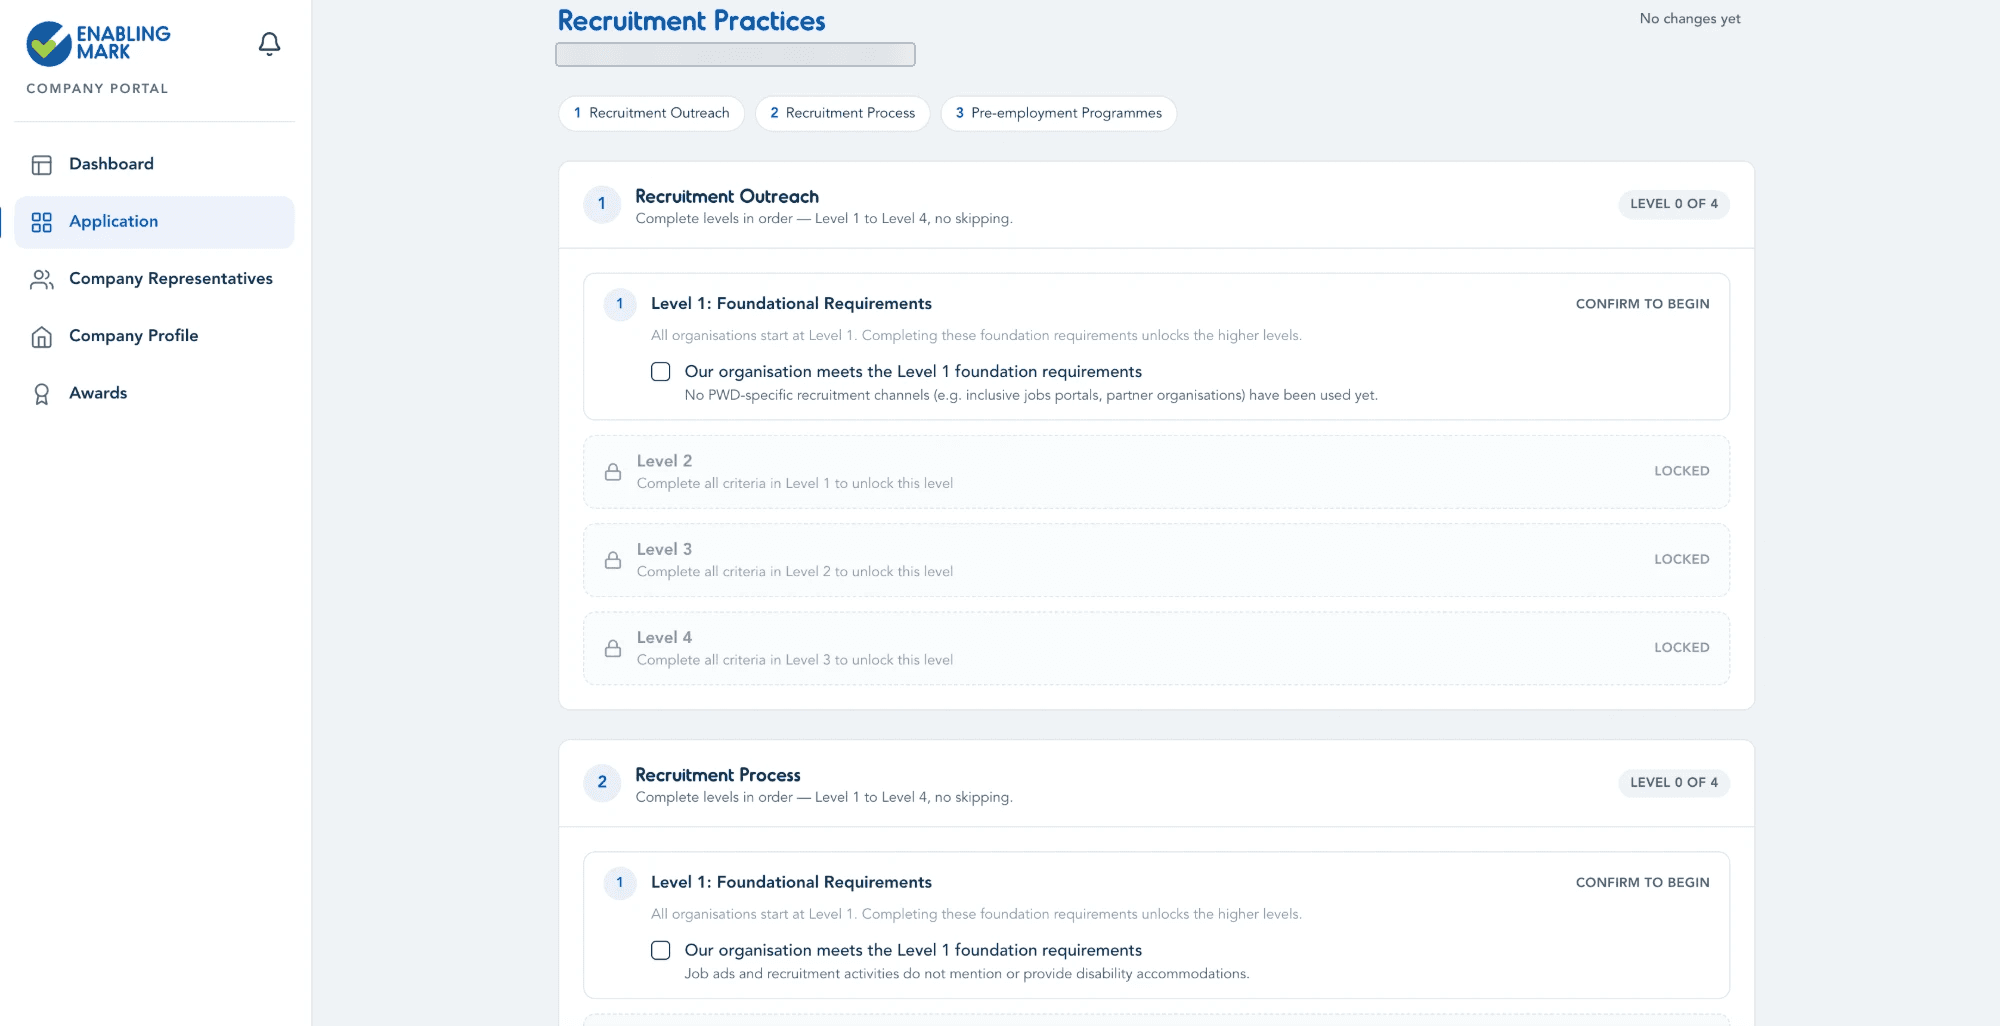Viewport: 2000px width, 1026px height.
Task: Click the Company Representatives people icon
Action: pos(41,279)
